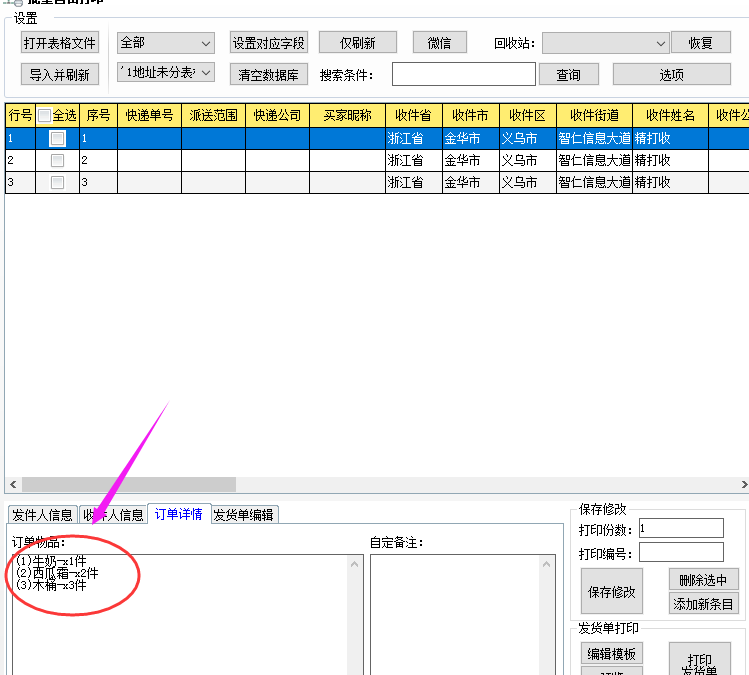Click inside the 搜索条件 input field
This screenshot has width=749, height=675.
(463, 74)
